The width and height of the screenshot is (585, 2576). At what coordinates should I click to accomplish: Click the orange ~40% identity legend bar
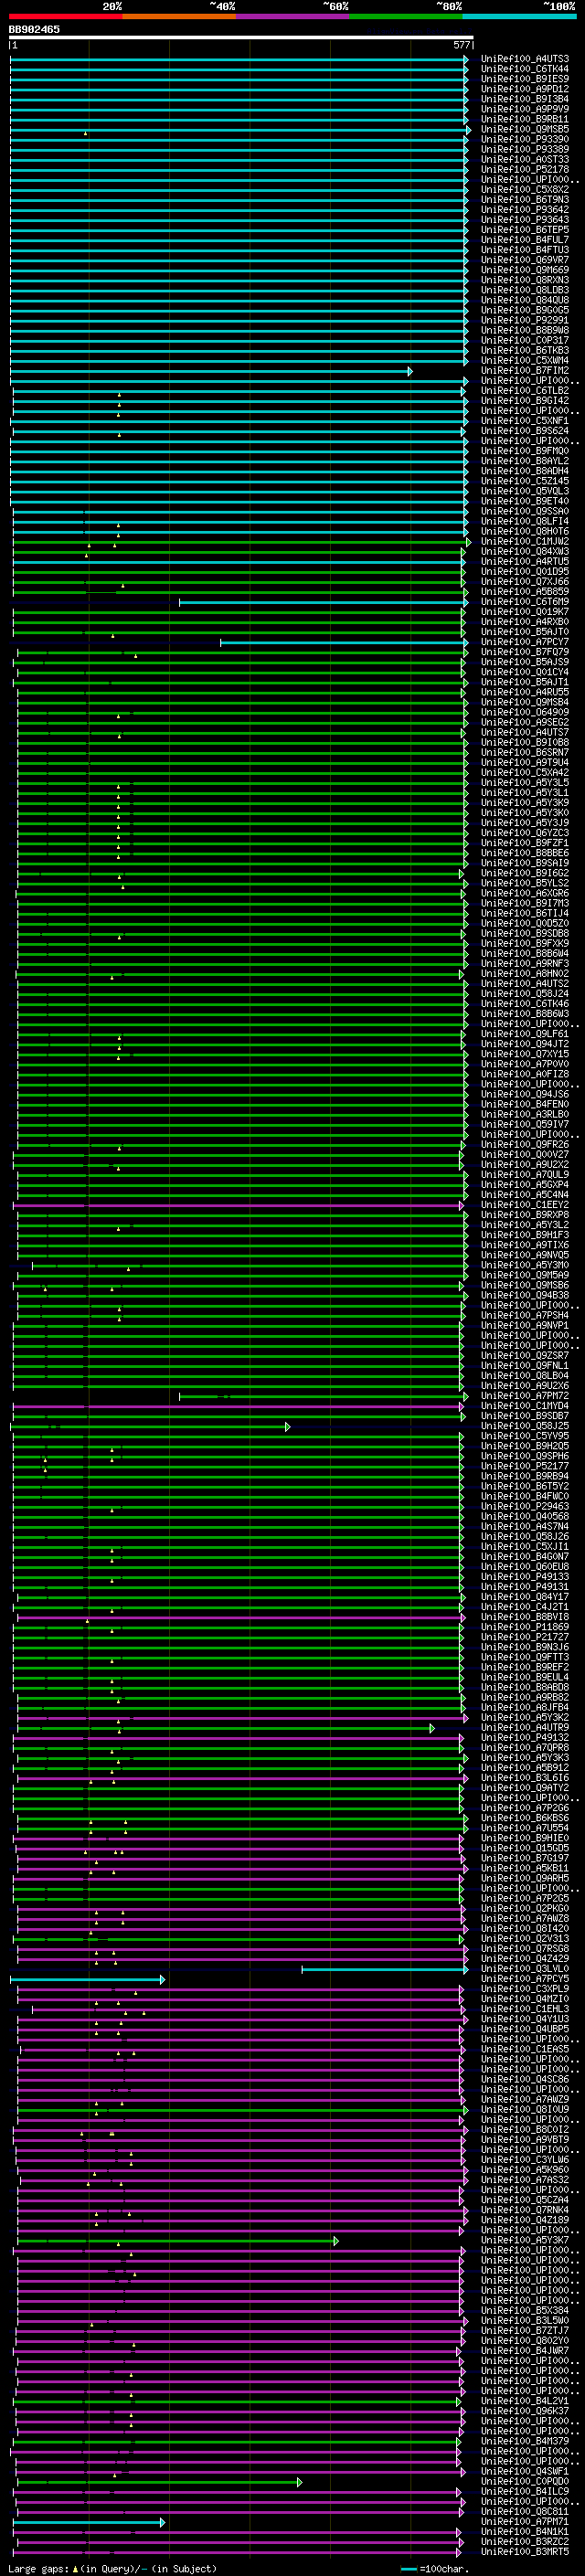pyautogui.click(x=179, y=16)
